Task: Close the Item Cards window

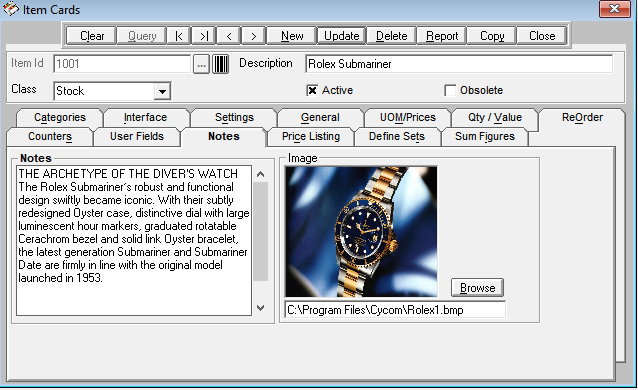Action: click(614, 9)
